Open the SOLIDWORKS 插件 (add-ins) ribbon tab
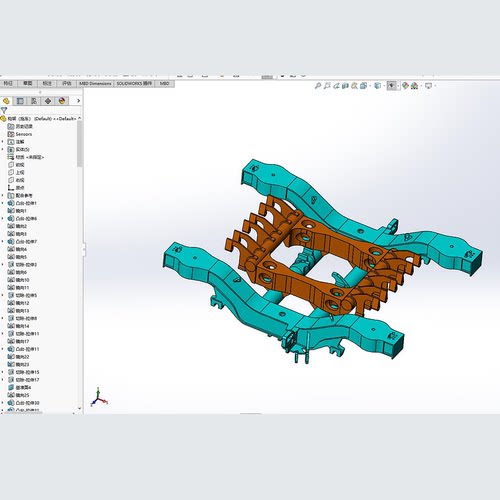This screenshot has height=500, width=500. click(x=134, y=83)
